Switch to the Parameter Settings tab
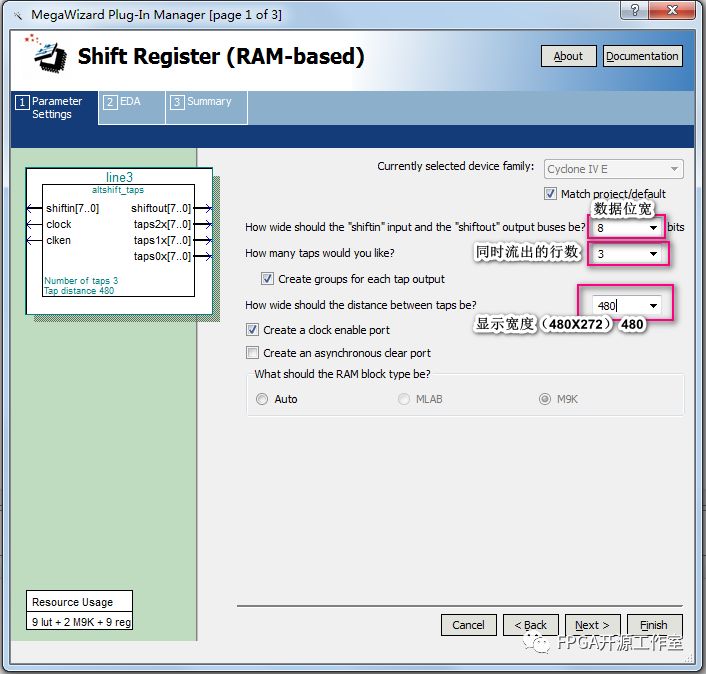The height and width of the screenshot is (674, 706). [x=54, y=108]
